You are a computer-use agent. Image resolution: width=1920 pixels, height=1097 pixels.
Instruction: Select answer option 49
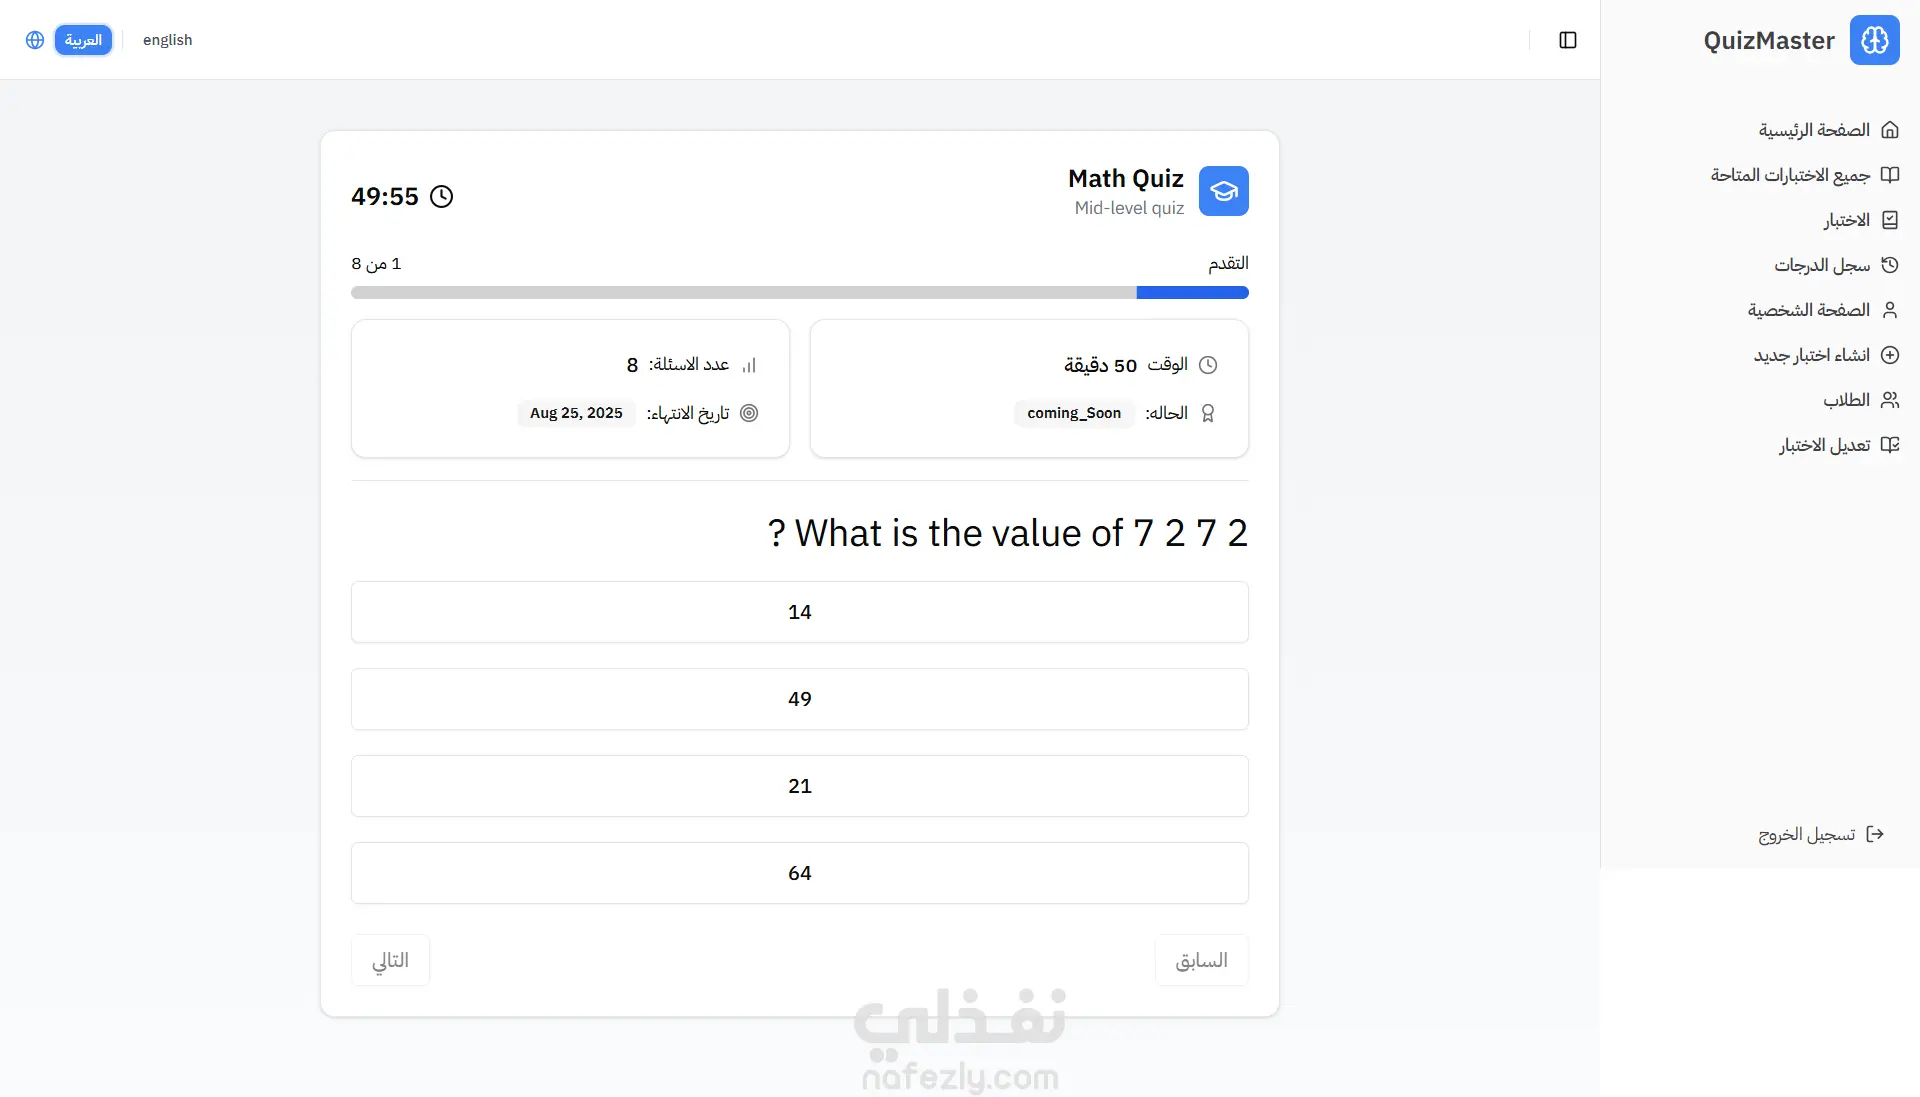pos(799,699)
